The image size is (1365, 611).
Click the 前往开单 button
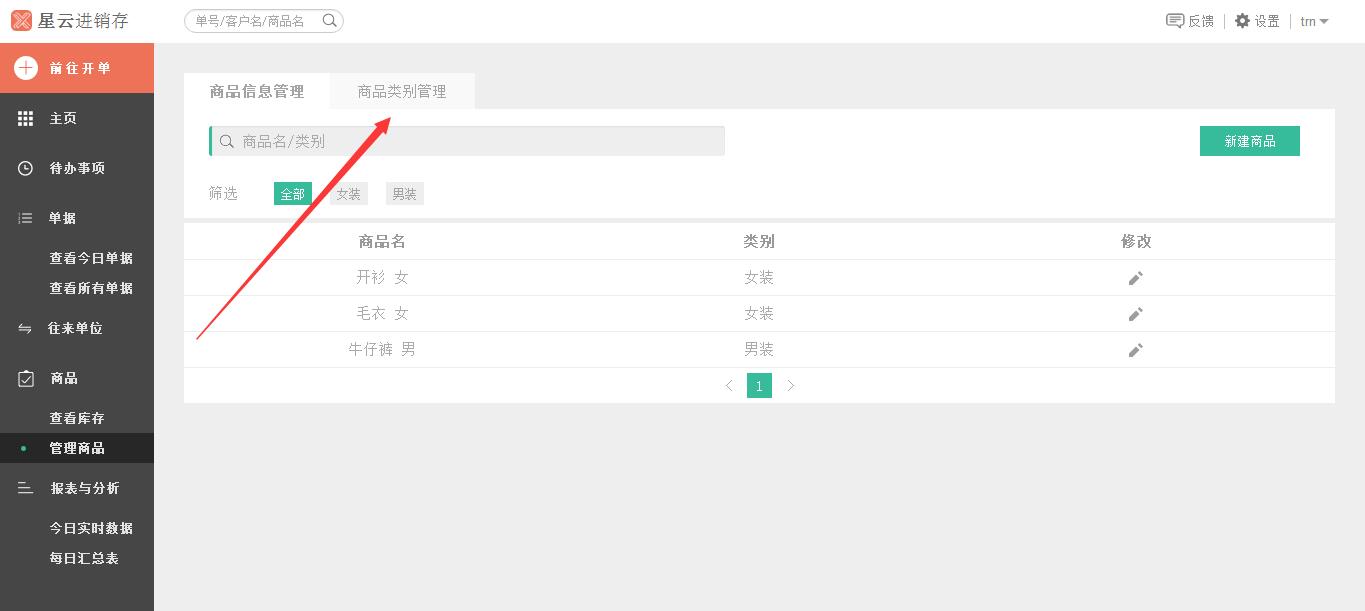pos(77,67)
